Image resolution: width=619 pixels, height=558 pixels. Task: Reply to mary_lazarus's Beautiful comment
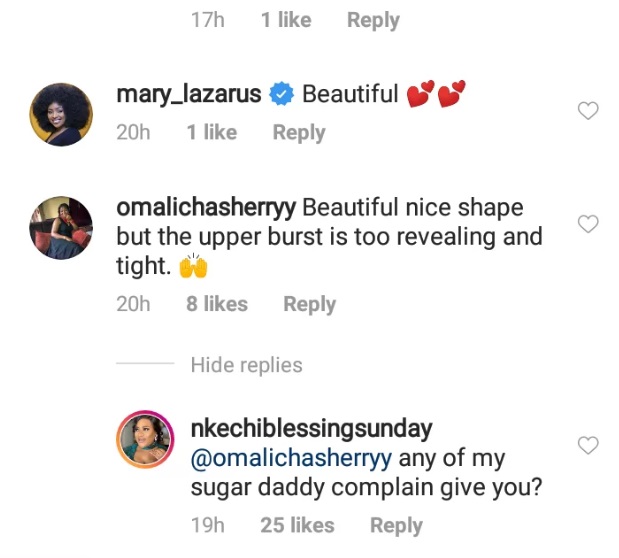coord(299,132)
